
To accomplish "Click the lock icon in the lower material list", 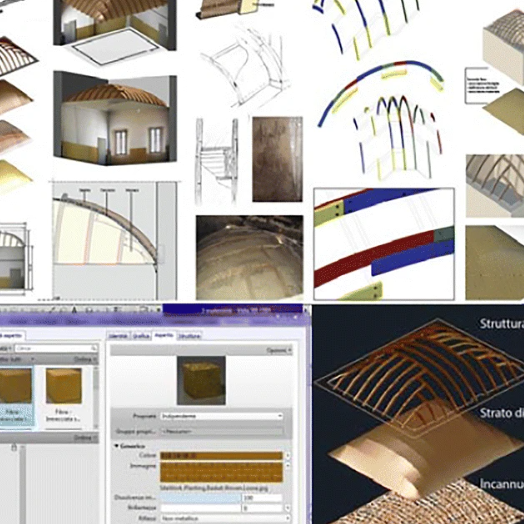I will click(14, 447).
